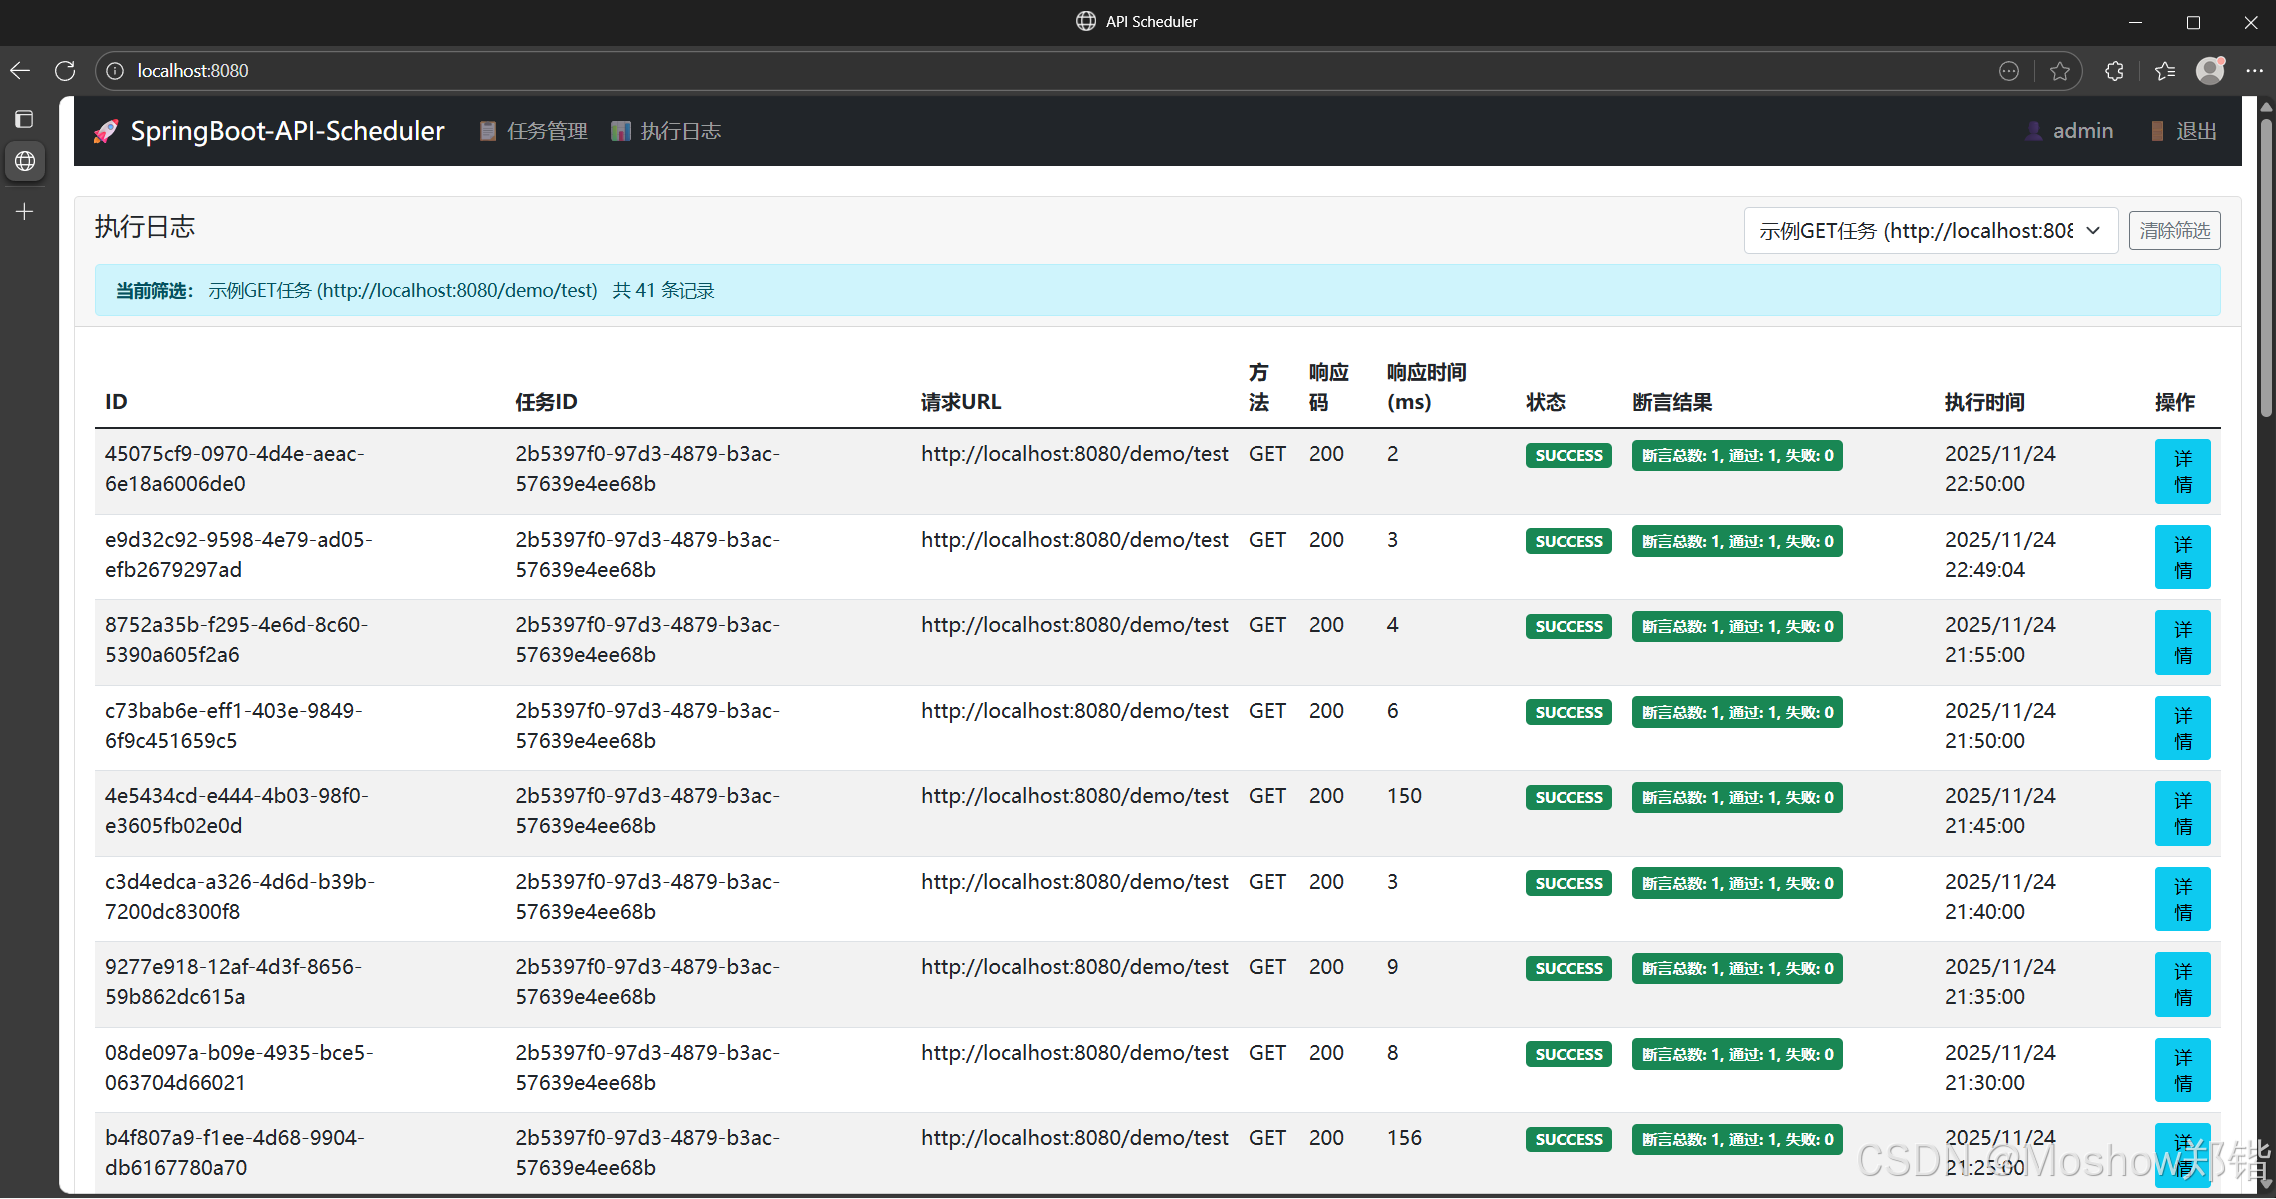The width and height of the screenshot is (2276, 1199).
Task: Click the browser profile avatar icon
Action: click(x=2209, y=71)
